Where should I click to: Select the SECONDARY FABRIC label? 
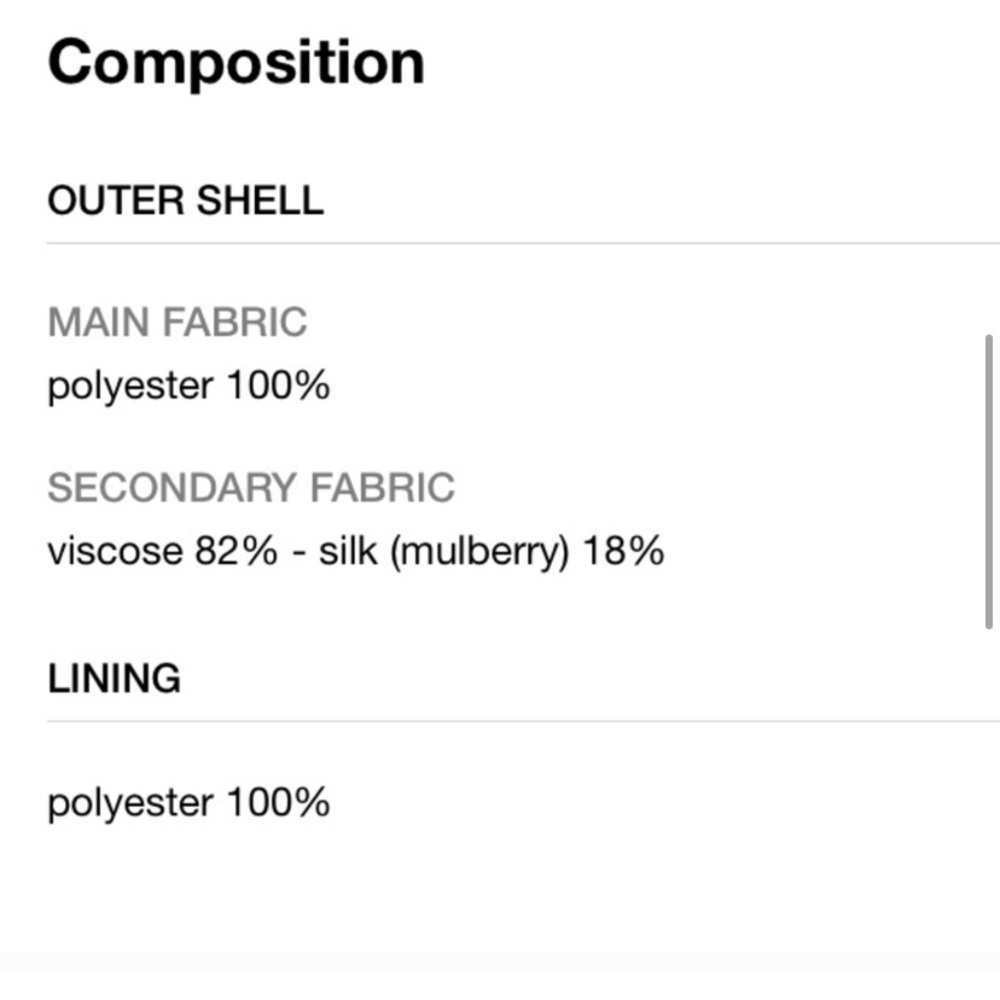pos(251,488)
